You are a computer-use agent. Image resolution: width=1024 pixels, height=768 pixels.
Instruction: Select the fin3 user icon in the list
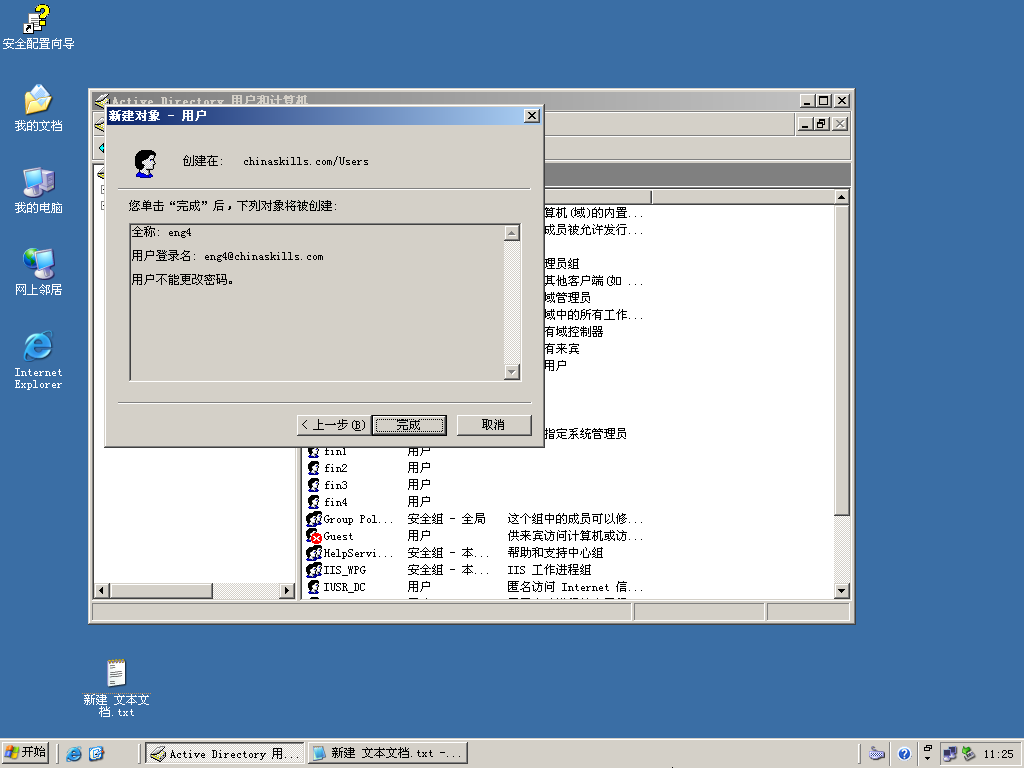(313, 485)
